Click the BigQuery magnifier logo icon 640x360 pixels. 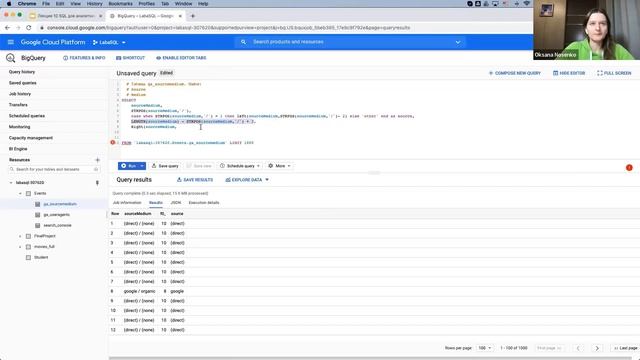(x=11, y=58)
